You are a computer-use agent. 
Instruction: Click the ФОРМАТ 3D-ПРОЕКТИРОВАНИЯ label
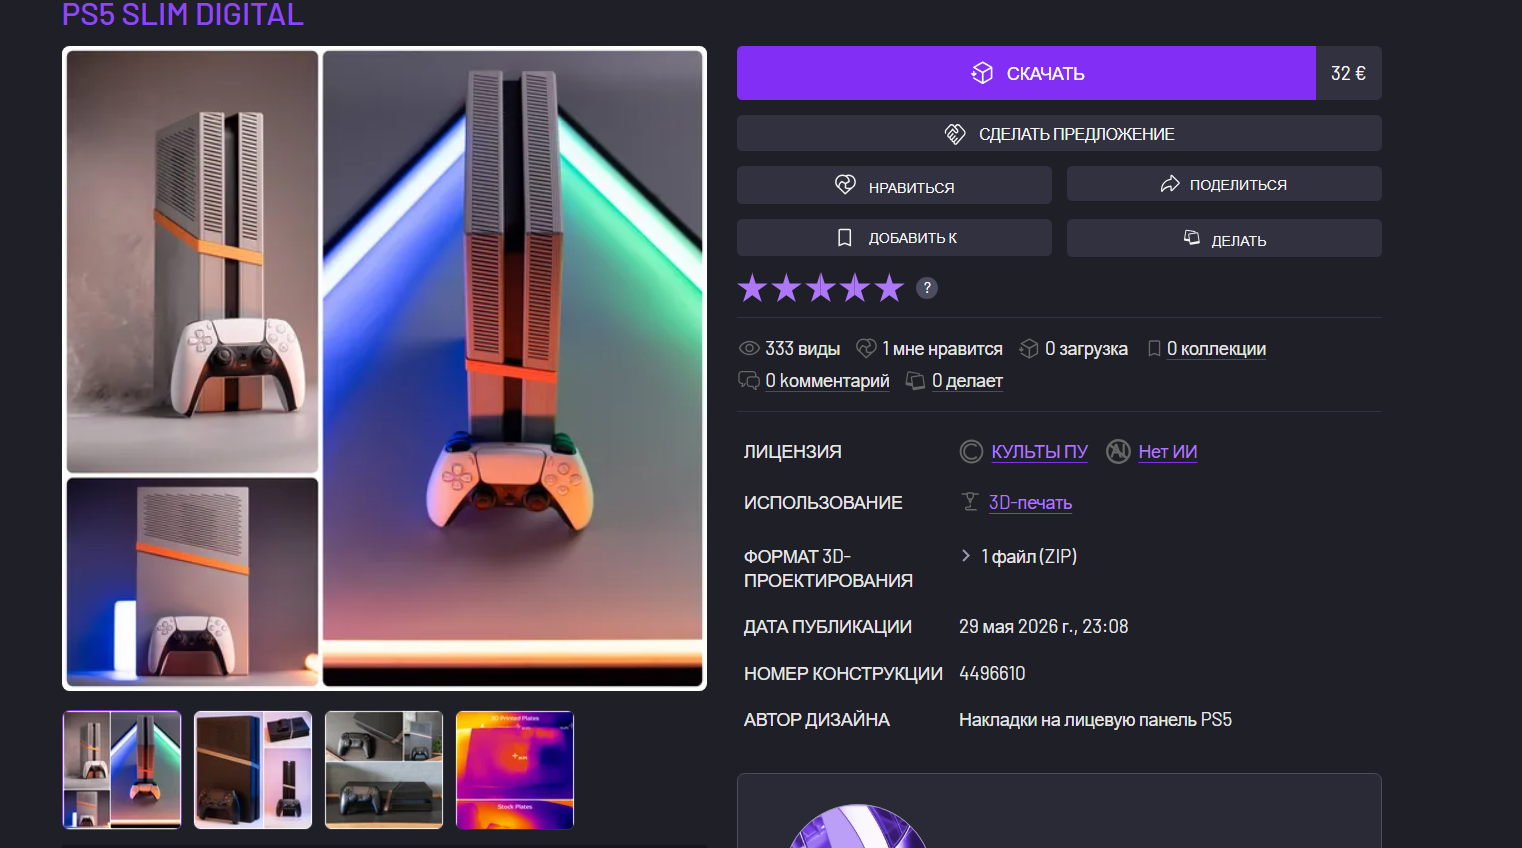coord(828,569)
